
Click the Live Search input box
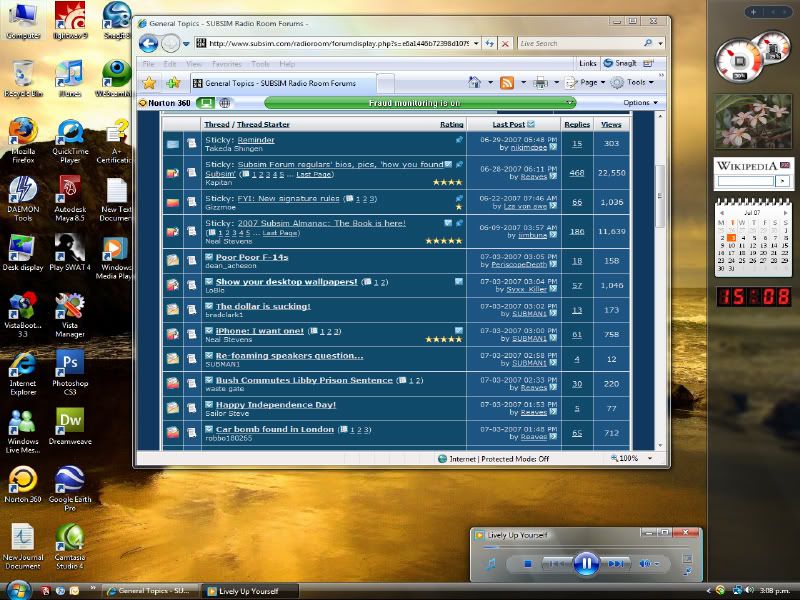pos(580,43)
